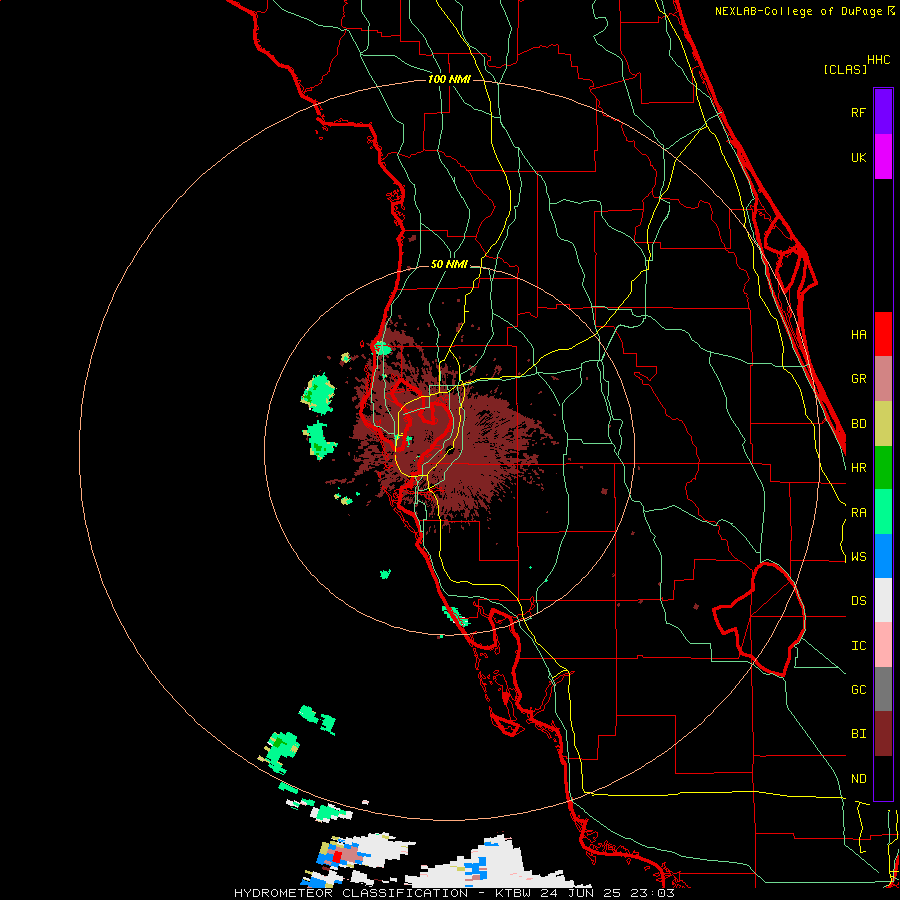Select the IC light pink legend swatch
The image size is (900, 900).
coord(883,645)
